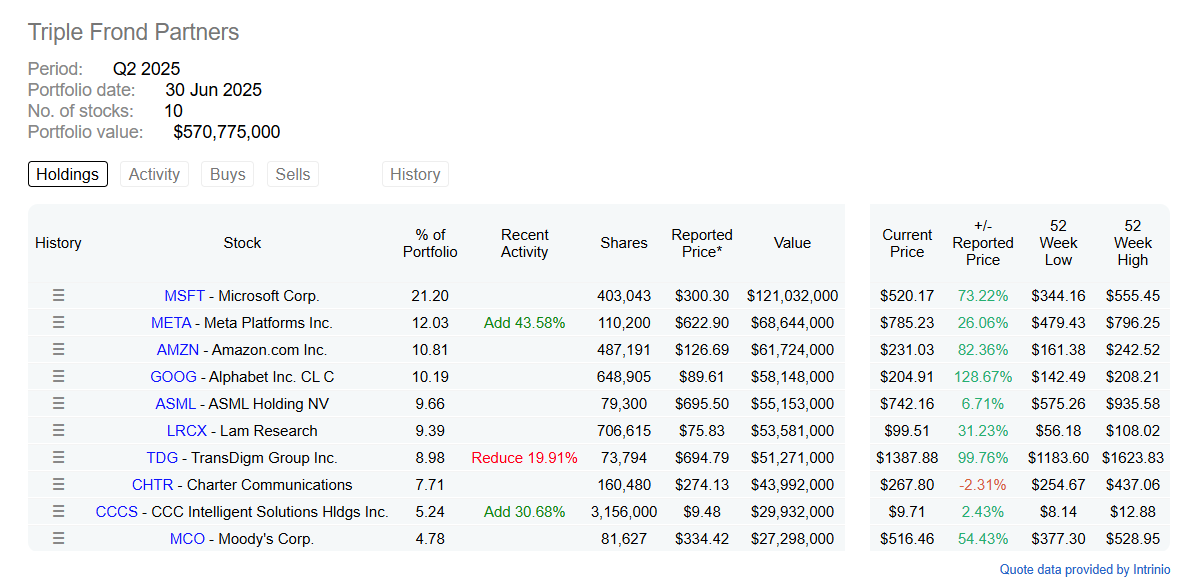
Task: Open the MSFT ticker link
Action: [184, 296]
